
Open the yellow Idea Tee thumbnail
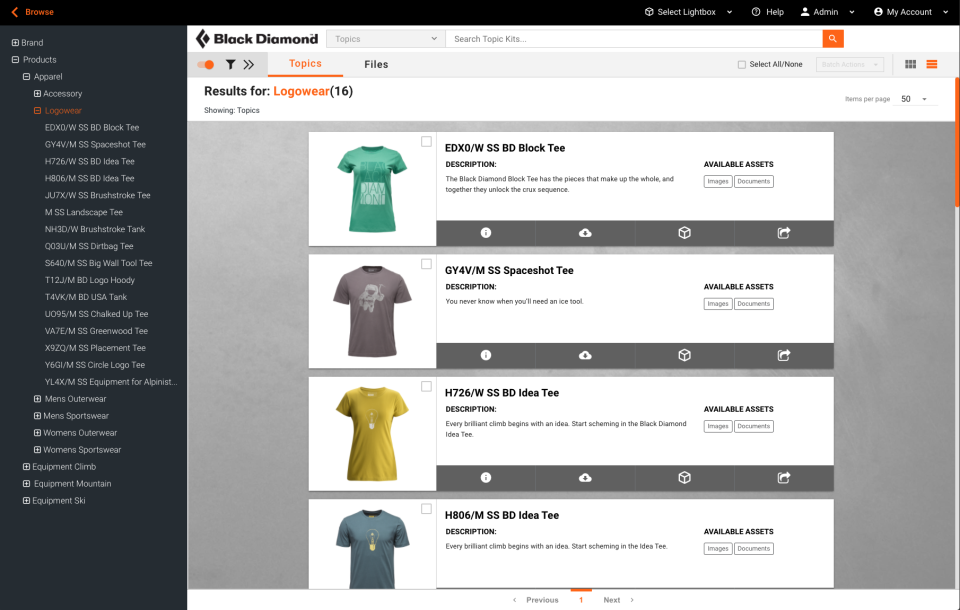[372, 434]
